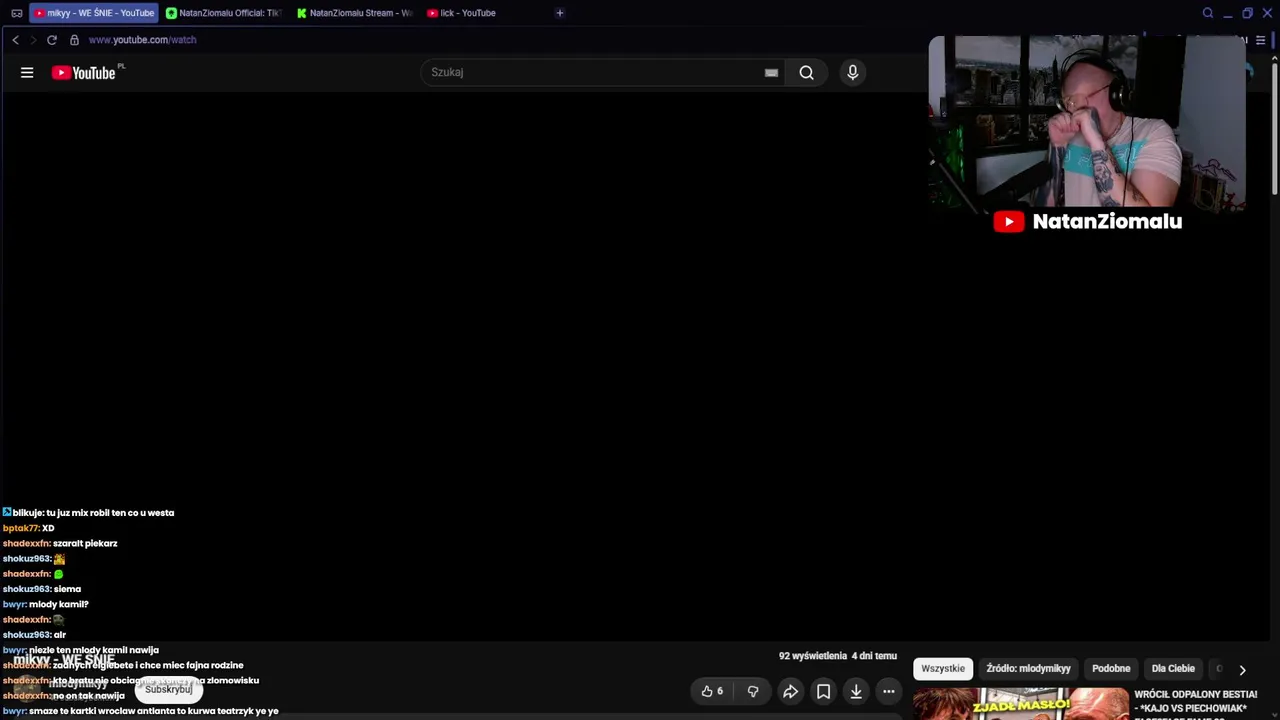The width and height of the screenshot is (1280, 720).
Task: Open the WRÓCIŁ ODPALONY BESTIA video title
Action: tap(1195, 701)
